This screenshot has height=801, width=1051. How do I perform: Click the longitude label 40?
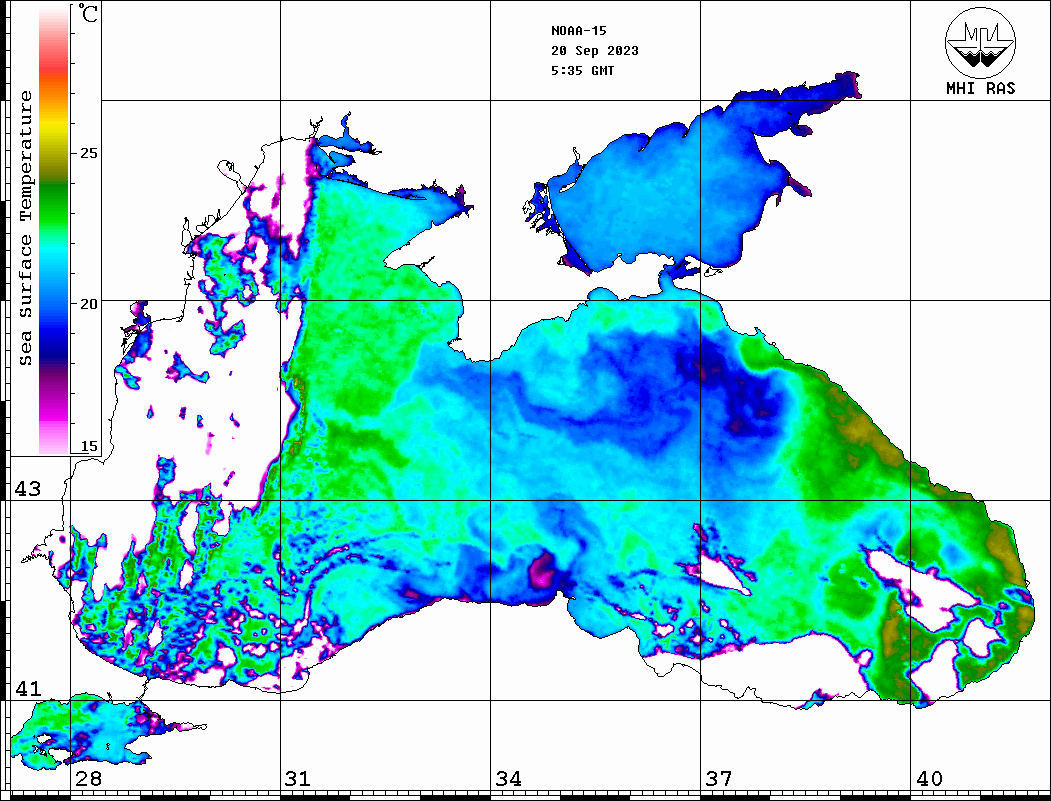point(929,779)
